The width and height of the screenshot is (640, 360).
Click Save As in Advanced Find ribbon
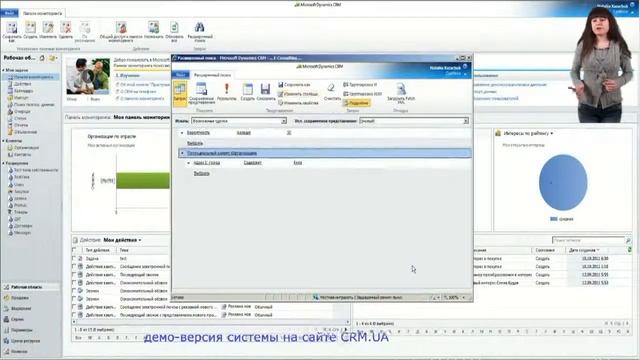294,84
